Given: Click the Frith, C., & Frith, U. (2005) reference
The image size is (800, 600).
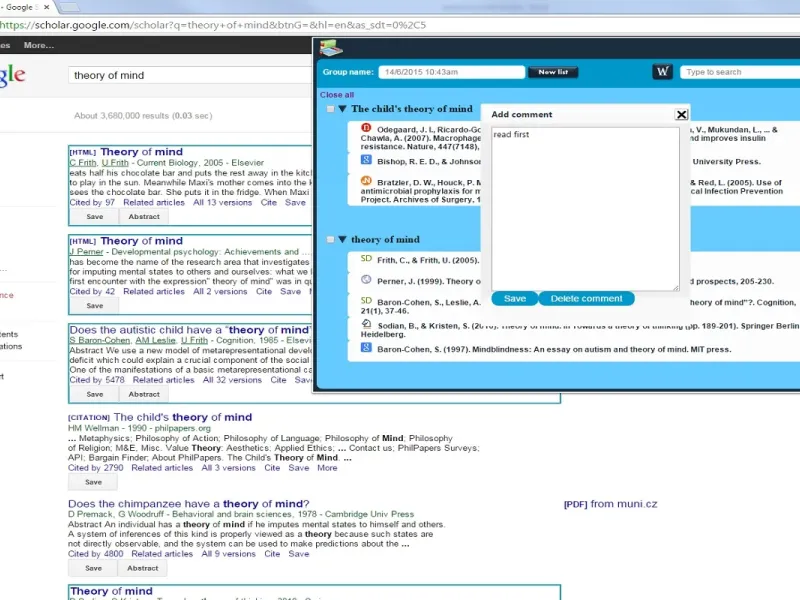Looking at the screenshot, I should pyautogui.click(x=429, y=260).
